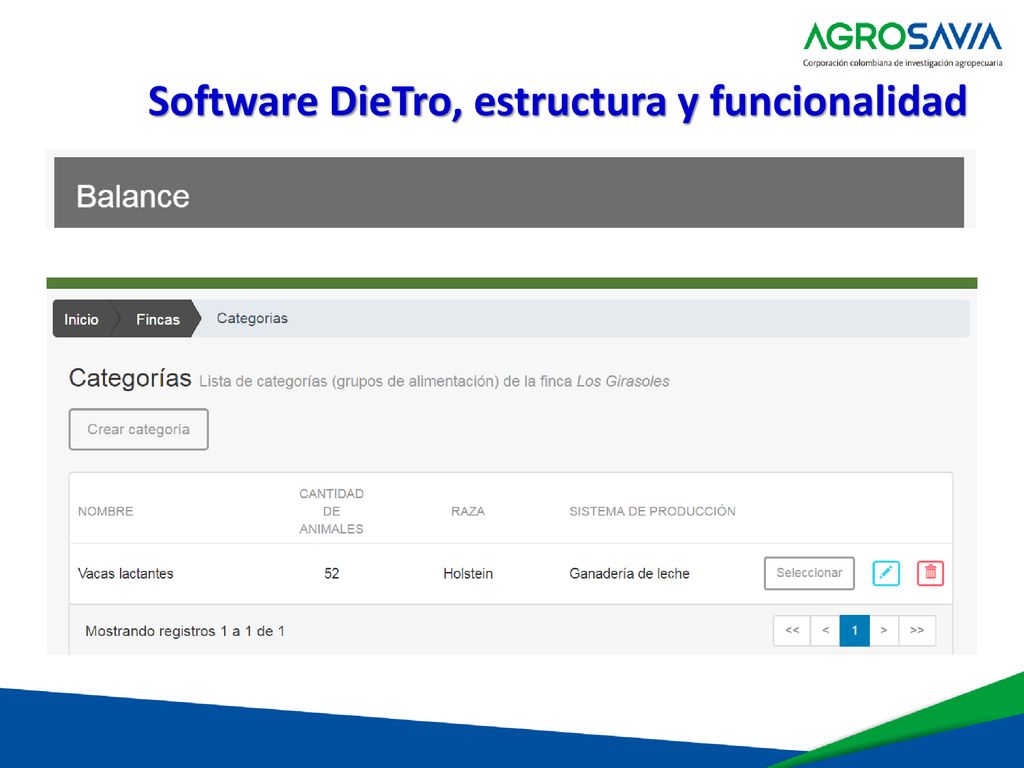Image resolution: width=1024 pixels, height=768 pixels.
Task: Click the Balance header title
Action: 133,196
